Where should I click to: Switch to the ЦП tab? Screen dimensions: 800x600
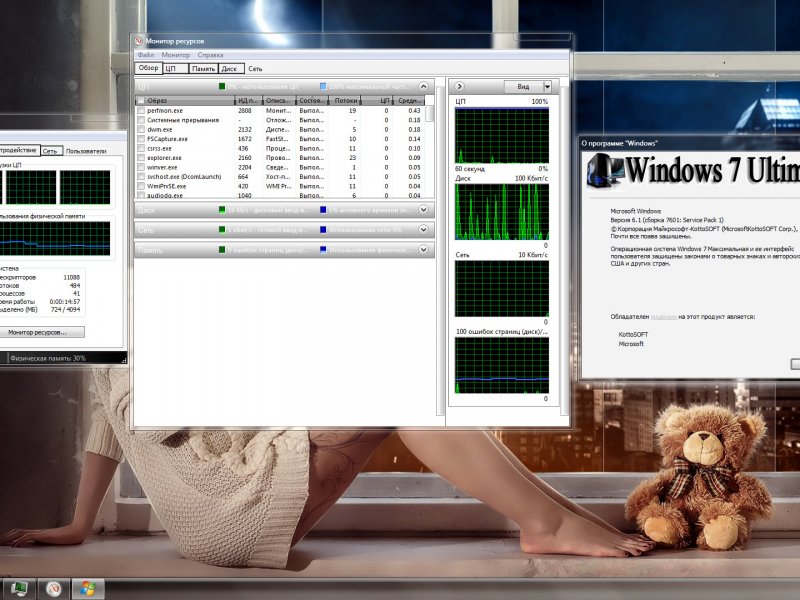176,68
